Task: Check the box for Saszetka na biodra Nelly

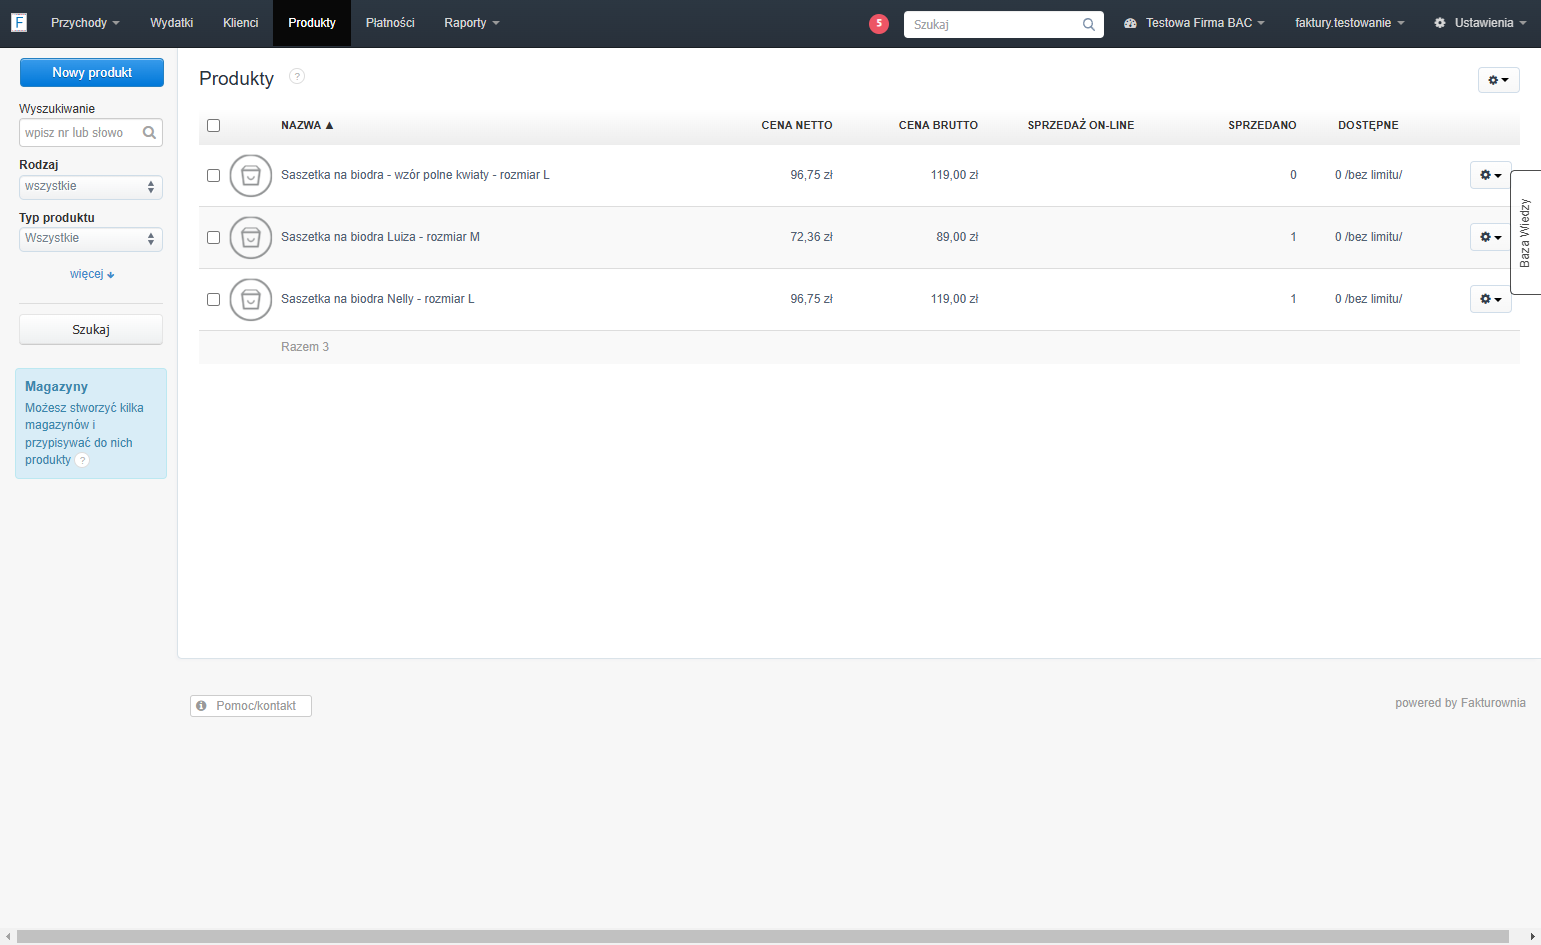Action: [x=213, y=299]
